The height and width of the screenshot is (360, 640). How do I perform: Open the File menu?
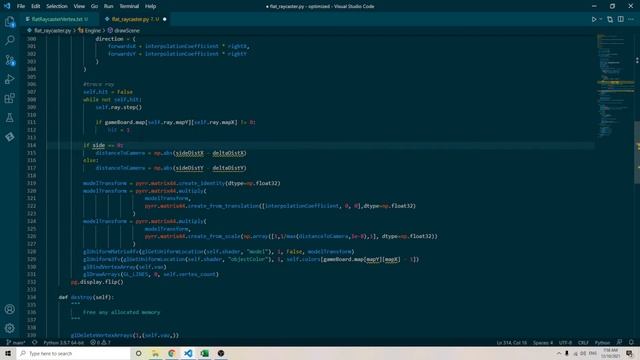(x=21, y=6)
